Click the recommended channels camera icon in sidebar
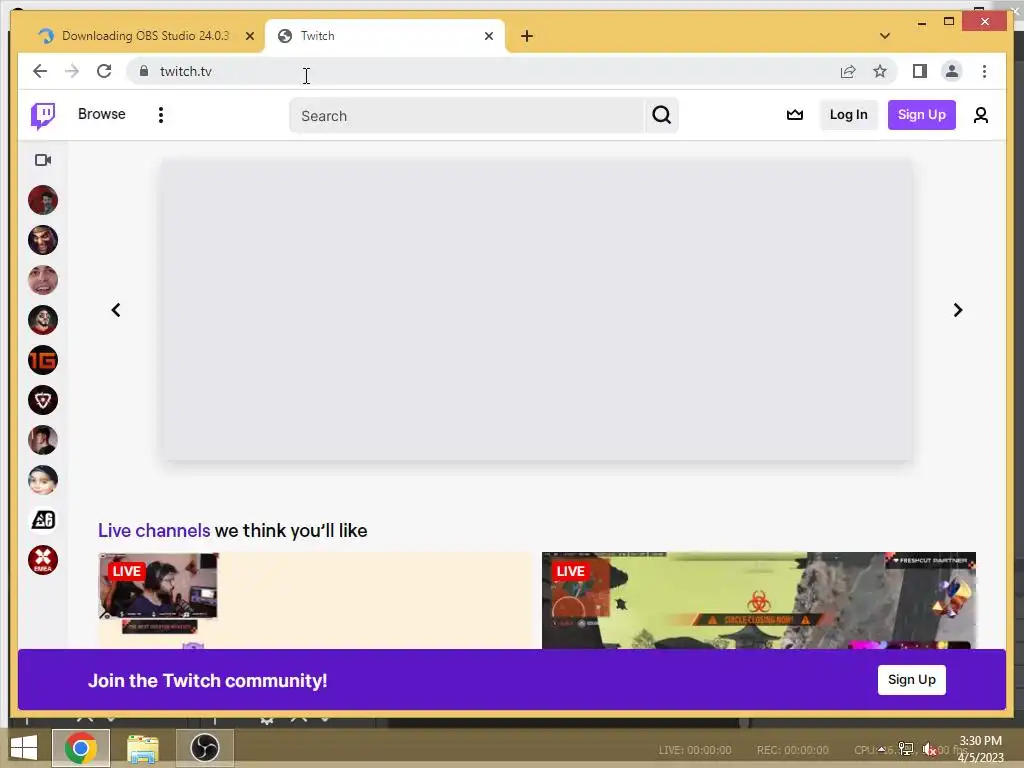Viewport: 1024px width, 768px height. click(x=43, y=160)
